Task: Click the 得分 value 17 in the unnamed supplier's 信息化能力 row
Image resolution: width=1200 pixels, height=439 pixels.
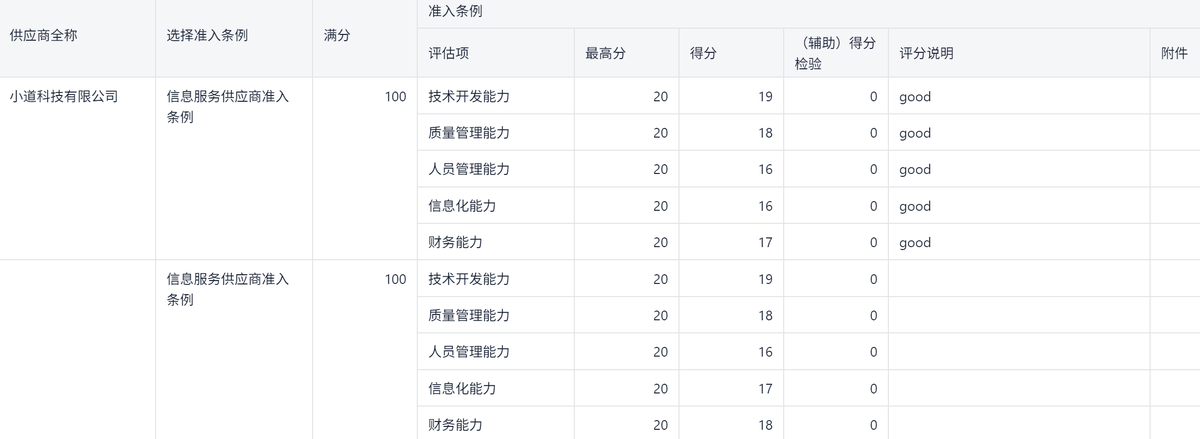Action: click(x=764, y=388)
